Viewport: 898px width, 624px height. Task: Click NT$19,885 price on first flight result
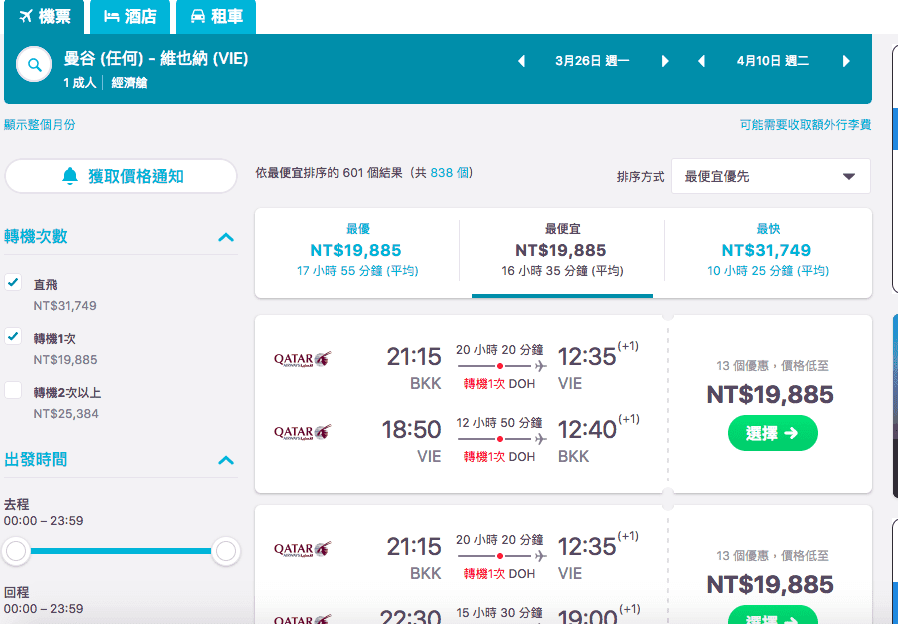(x=770, y=394)
